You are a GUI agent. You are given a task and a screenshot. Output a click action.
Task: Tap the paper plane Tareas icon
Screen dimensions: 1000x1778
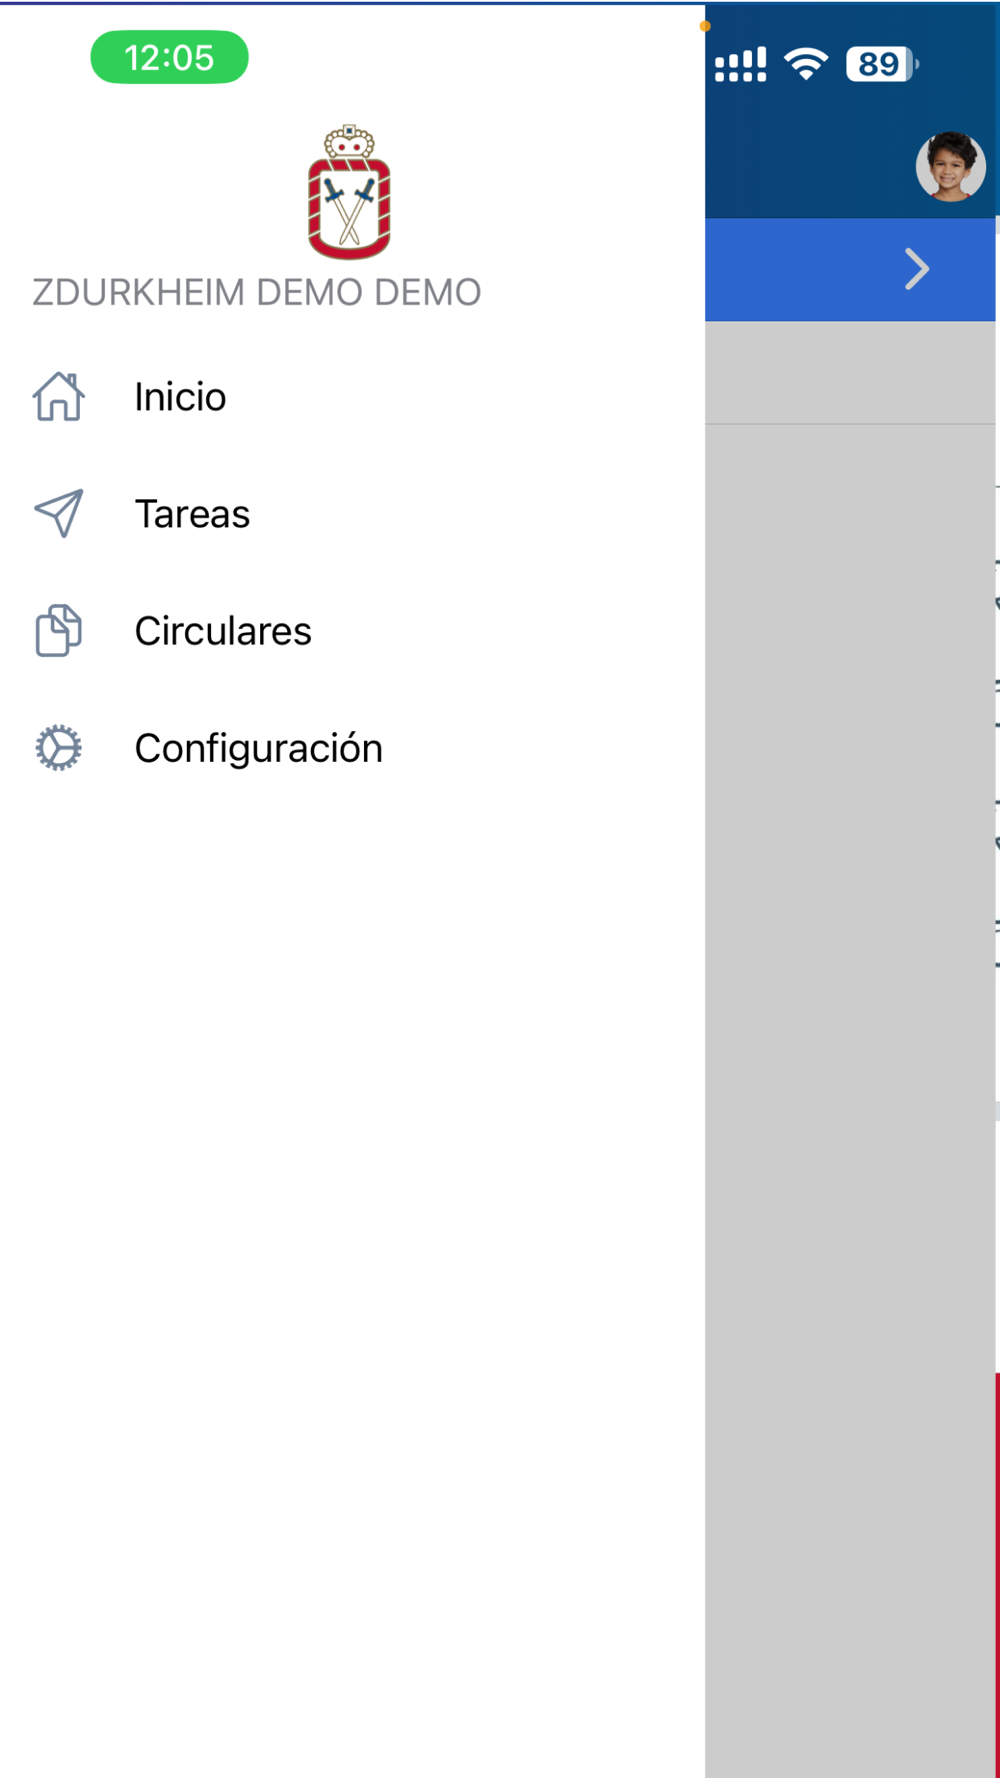click(x=59, y=514)
